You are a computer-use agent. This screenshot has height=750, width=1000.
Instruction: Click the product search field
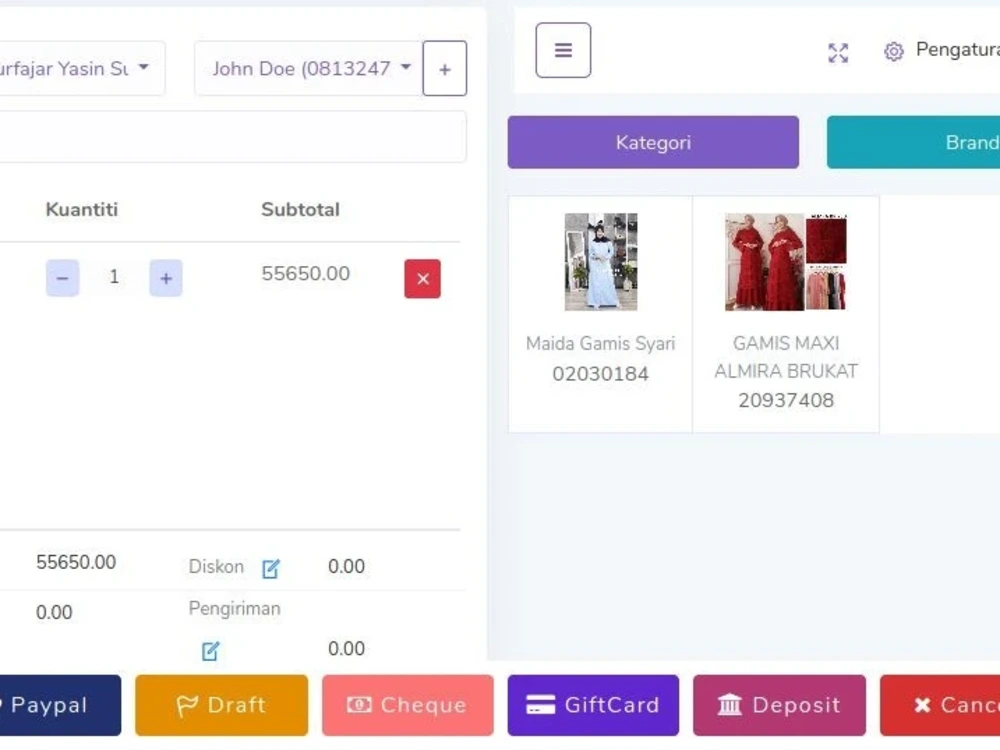pos(230,136)
